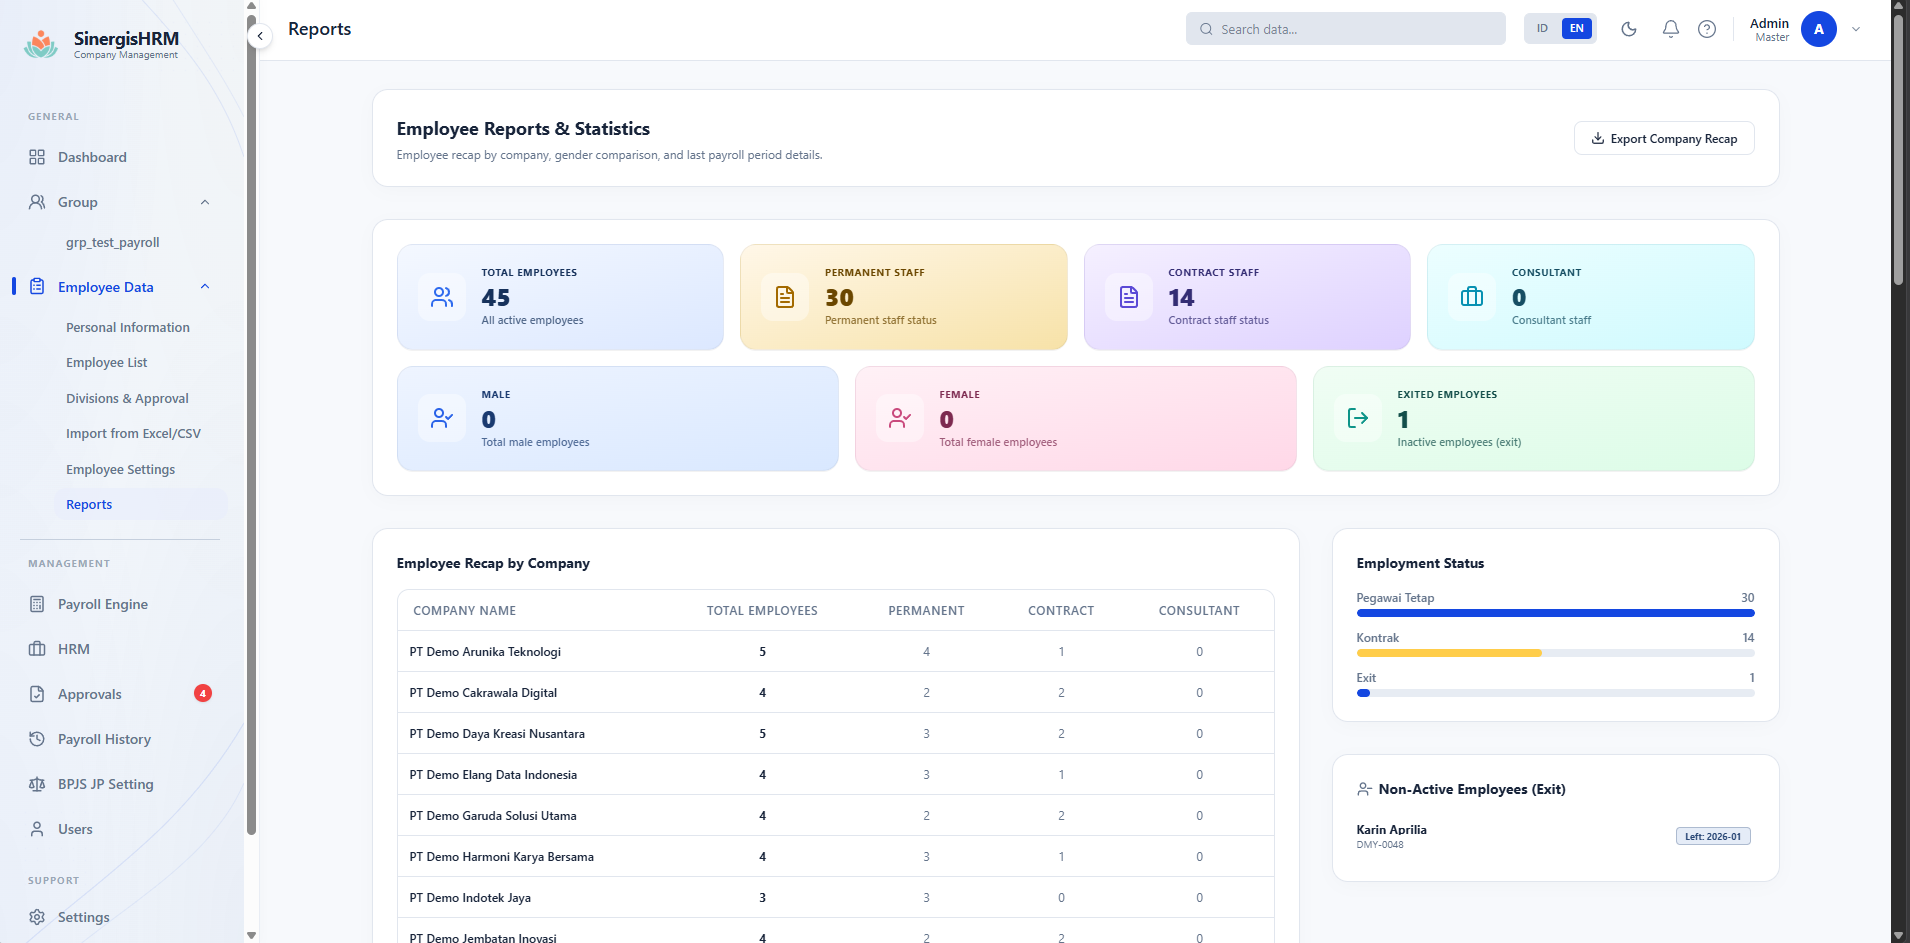
Task: Click the Settings gear icon in the sidebar
Action: pos(37,917)
